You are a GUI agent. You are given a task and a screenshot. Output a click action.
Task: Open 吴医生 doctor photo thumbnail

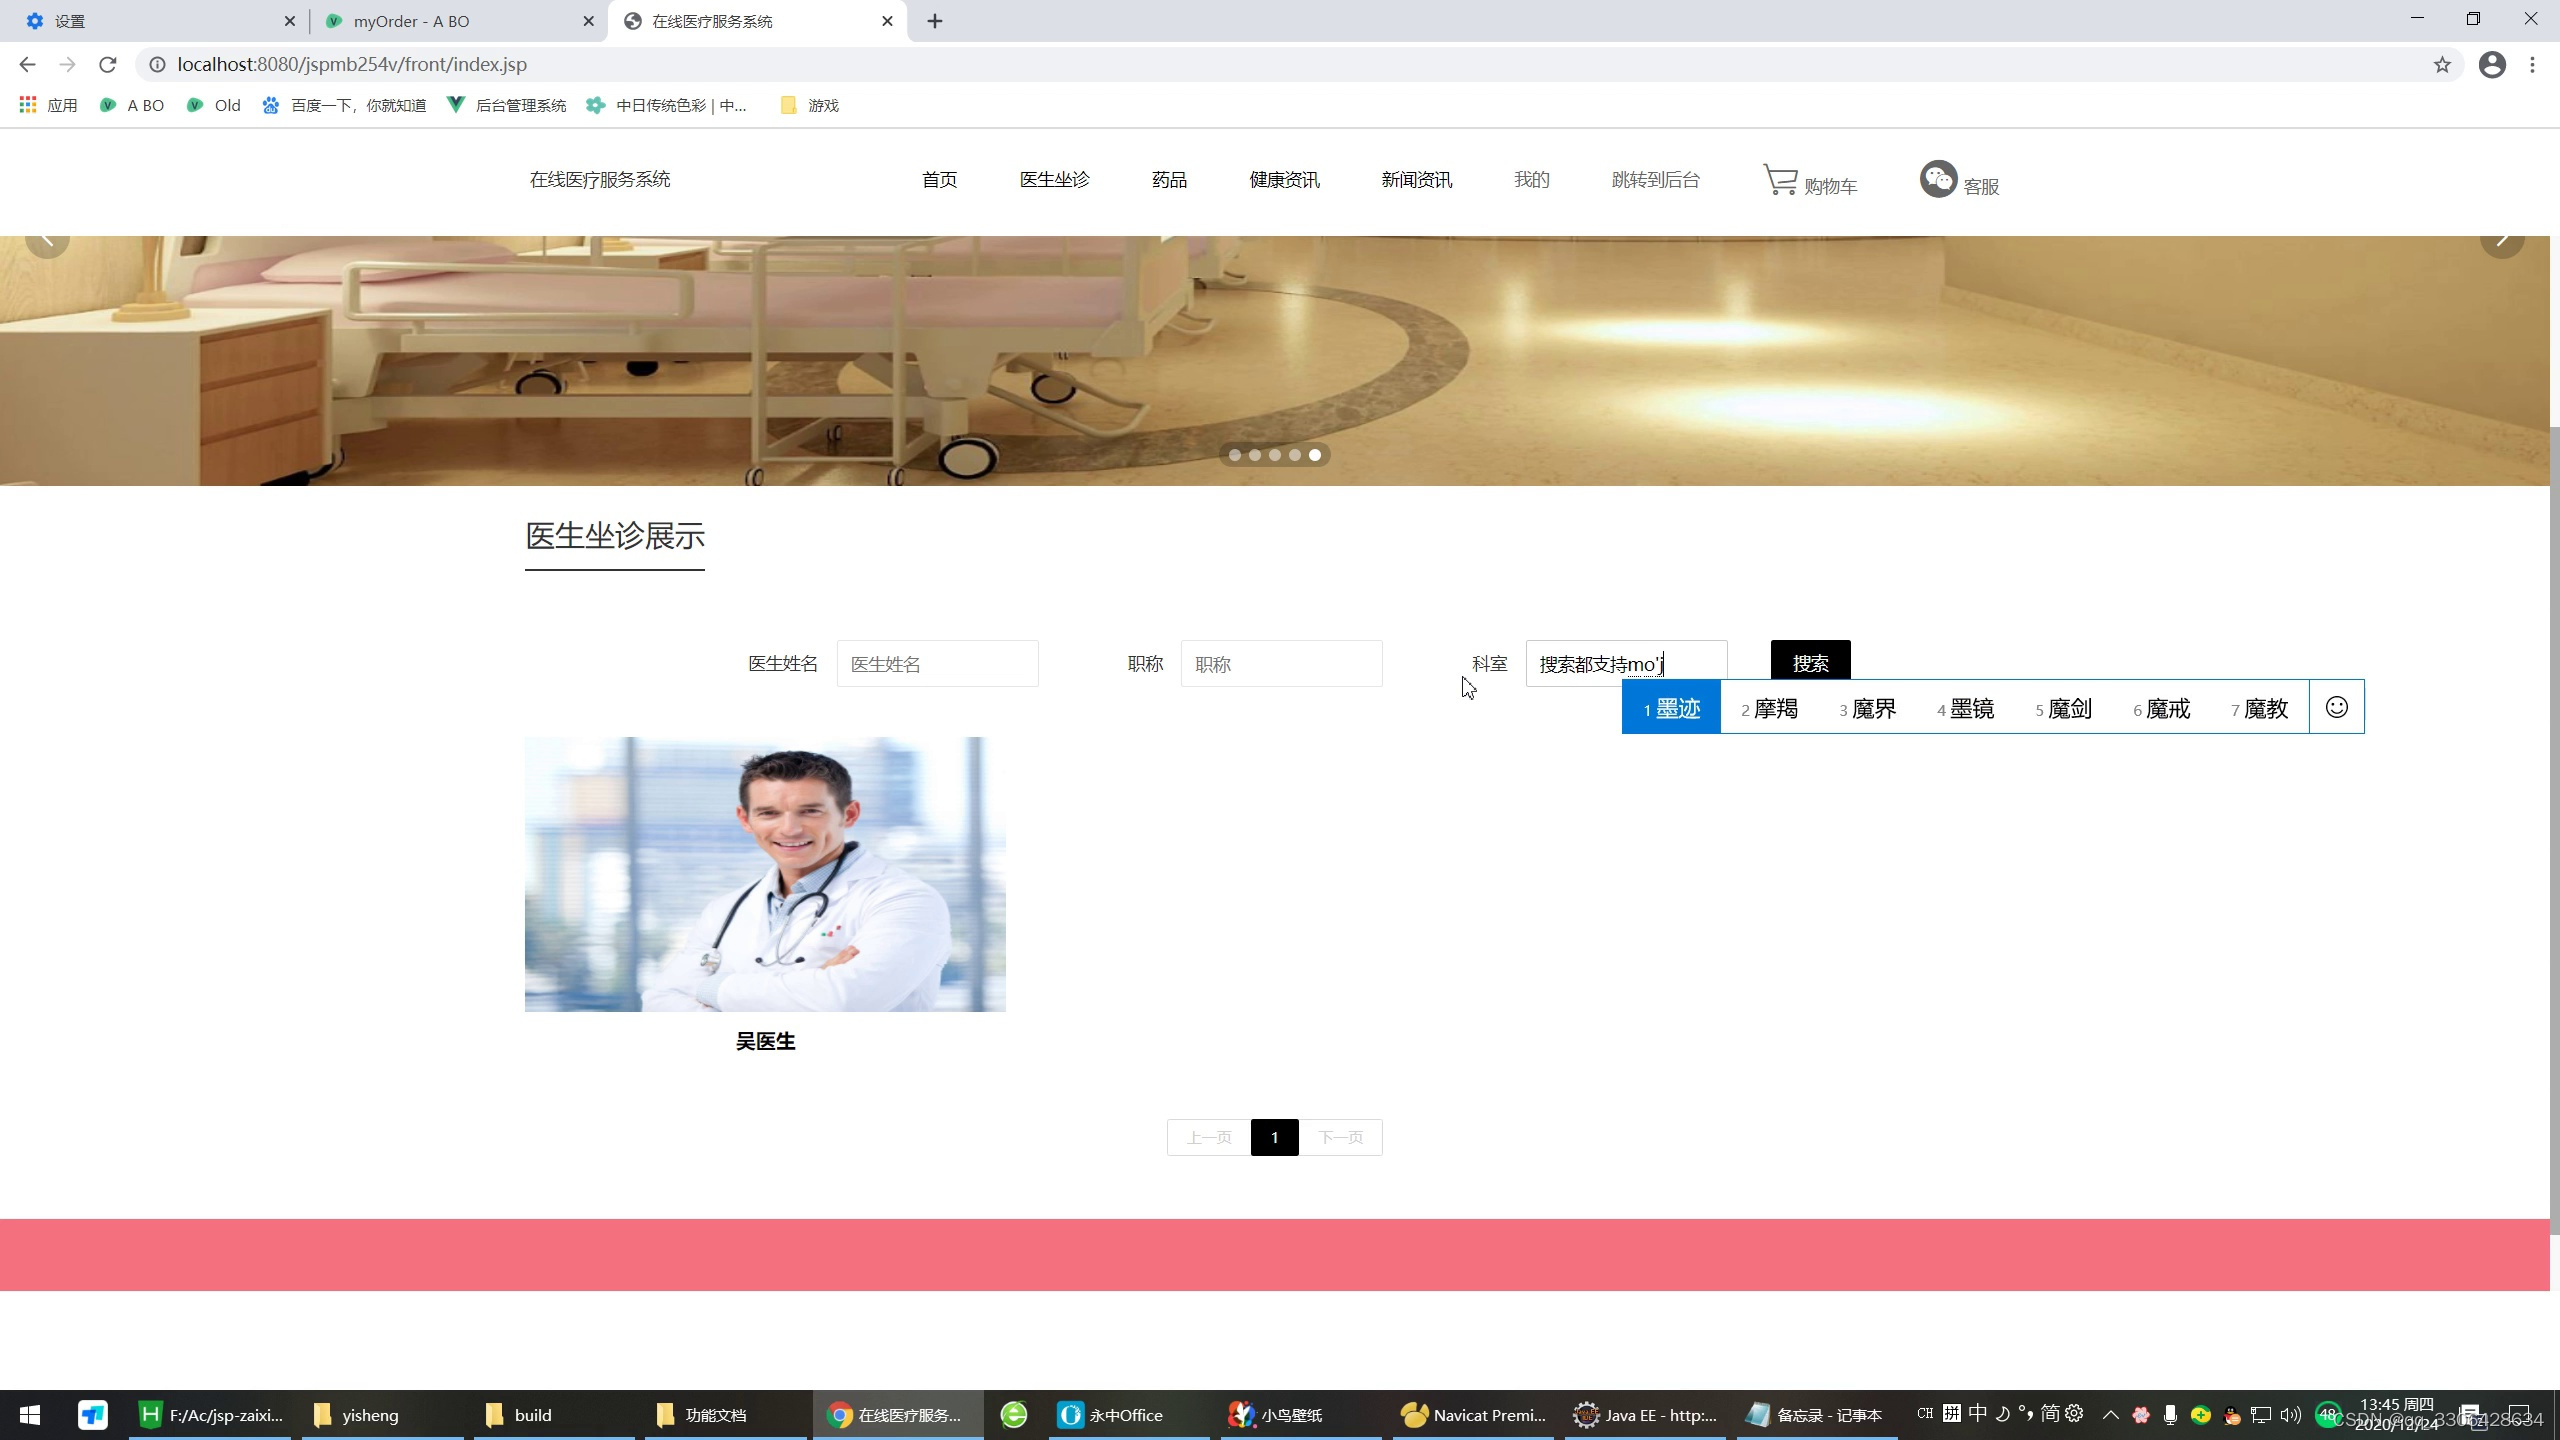(x=765, y=874)
